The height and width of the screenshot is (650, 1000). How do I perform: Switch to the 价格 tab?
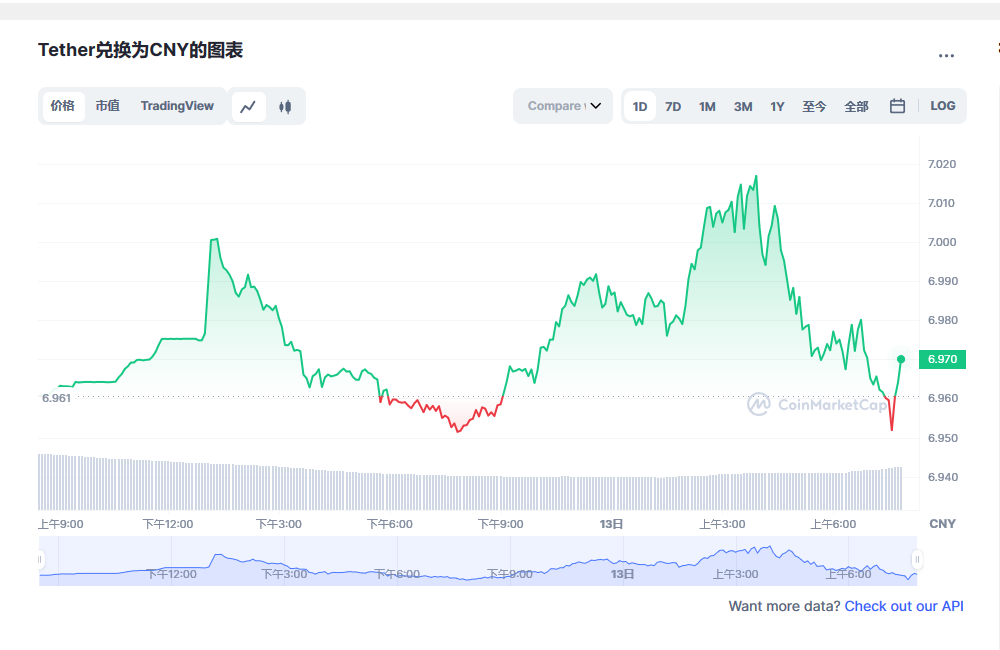62,105
